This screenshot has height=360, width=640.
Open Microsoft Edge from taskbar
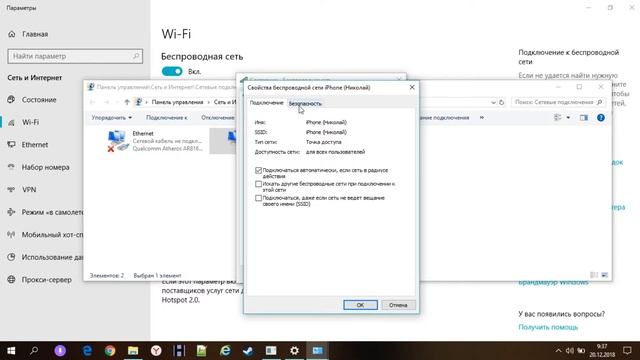pyautogui.click(x=87, y=351)
